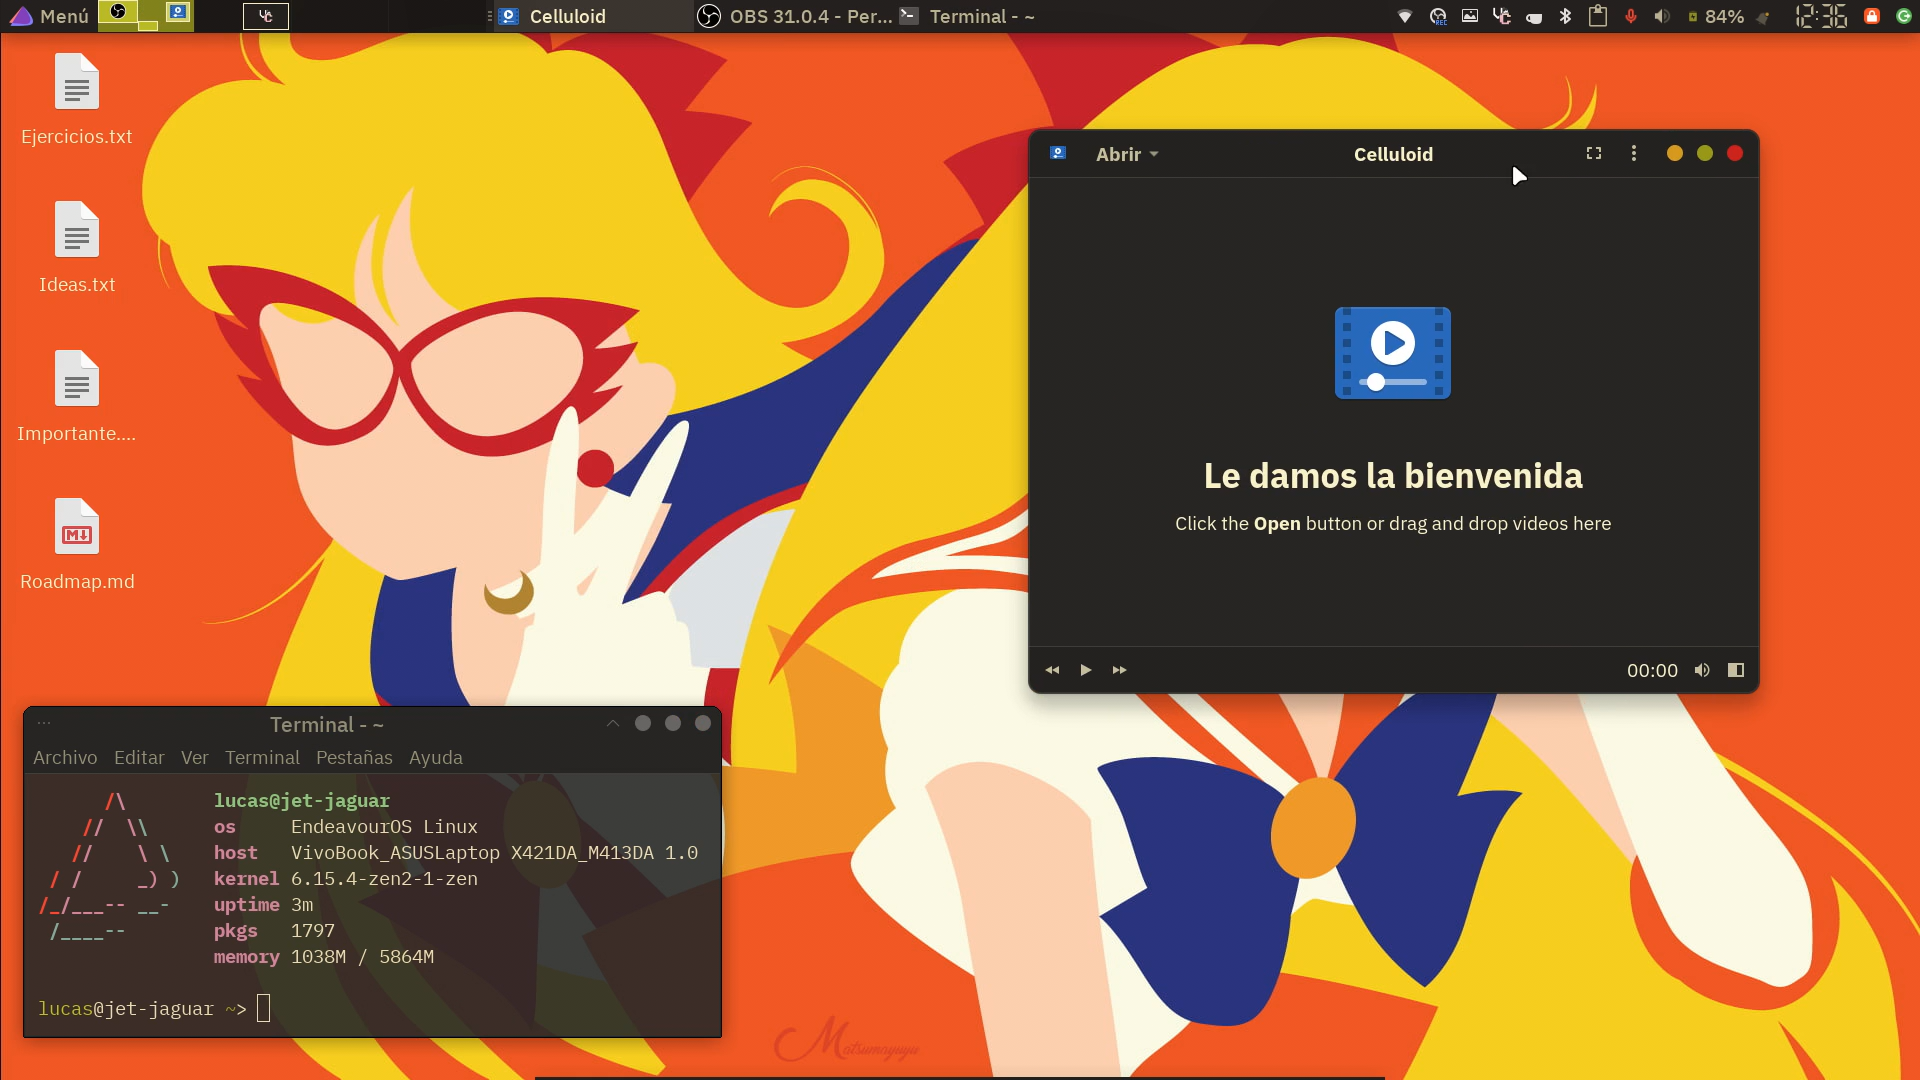Click the pkgs value "1797"
1920x1080 pixels.
pyautogui.click(x=312, y=930)
